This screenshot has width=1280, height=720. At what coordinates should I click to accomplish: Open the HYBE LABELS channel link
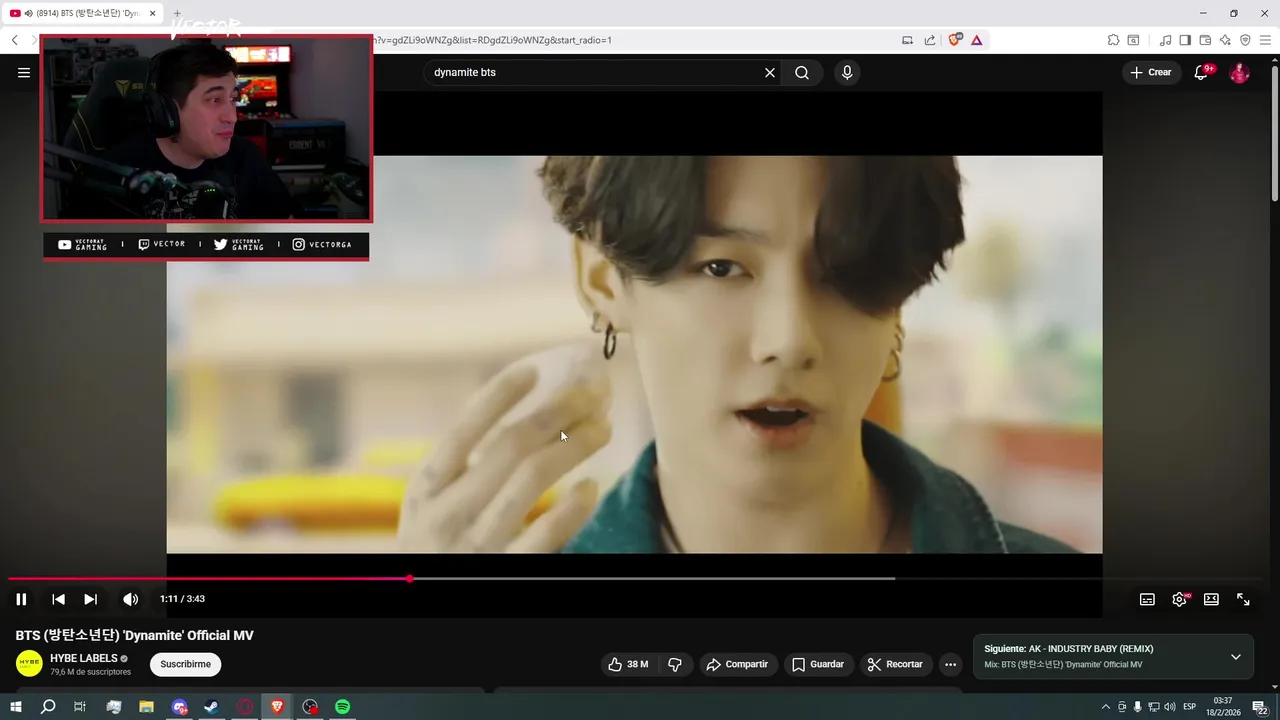coord(84,658)
